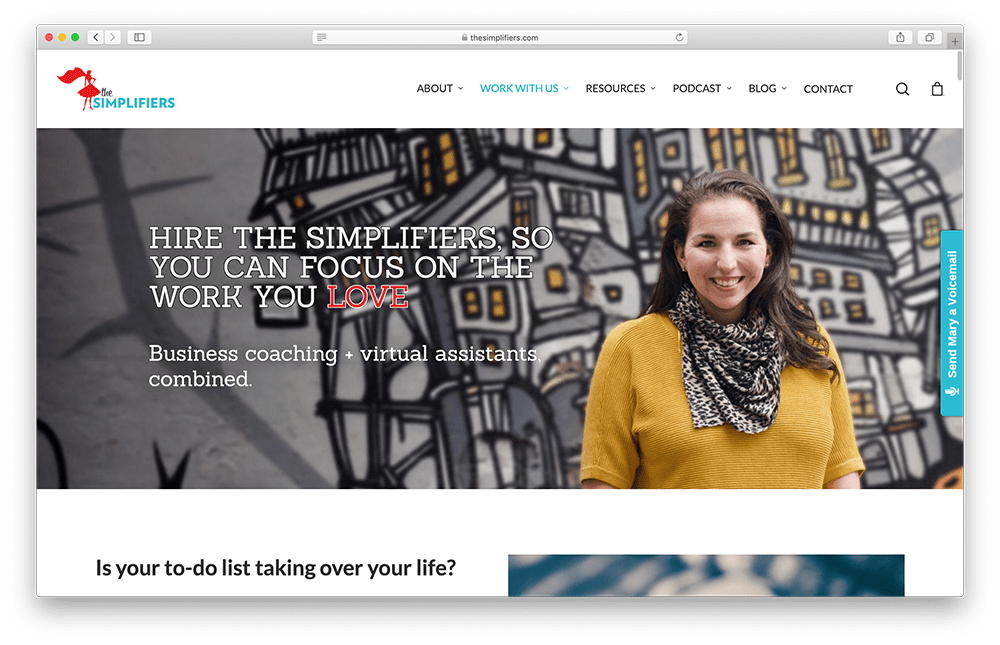Go to the Contact page link

click(x=828, y=89)
